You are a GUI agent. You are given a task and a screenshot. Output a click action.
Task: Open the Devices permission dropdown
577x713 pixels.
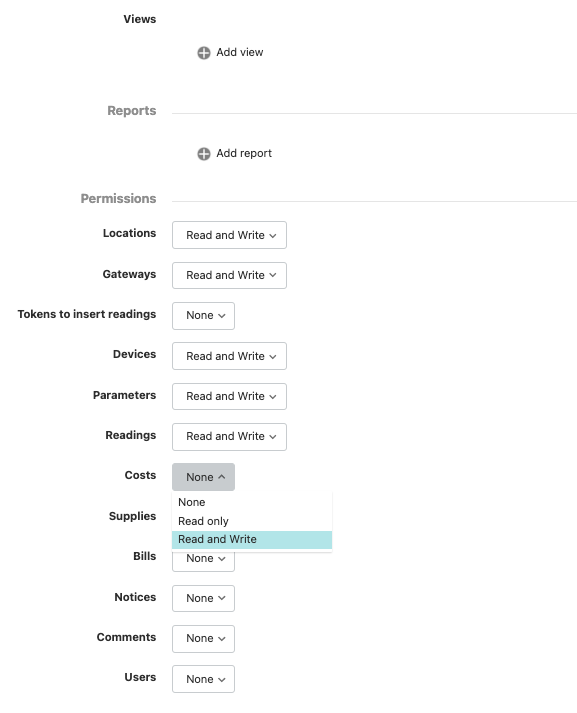coord(229,356)
